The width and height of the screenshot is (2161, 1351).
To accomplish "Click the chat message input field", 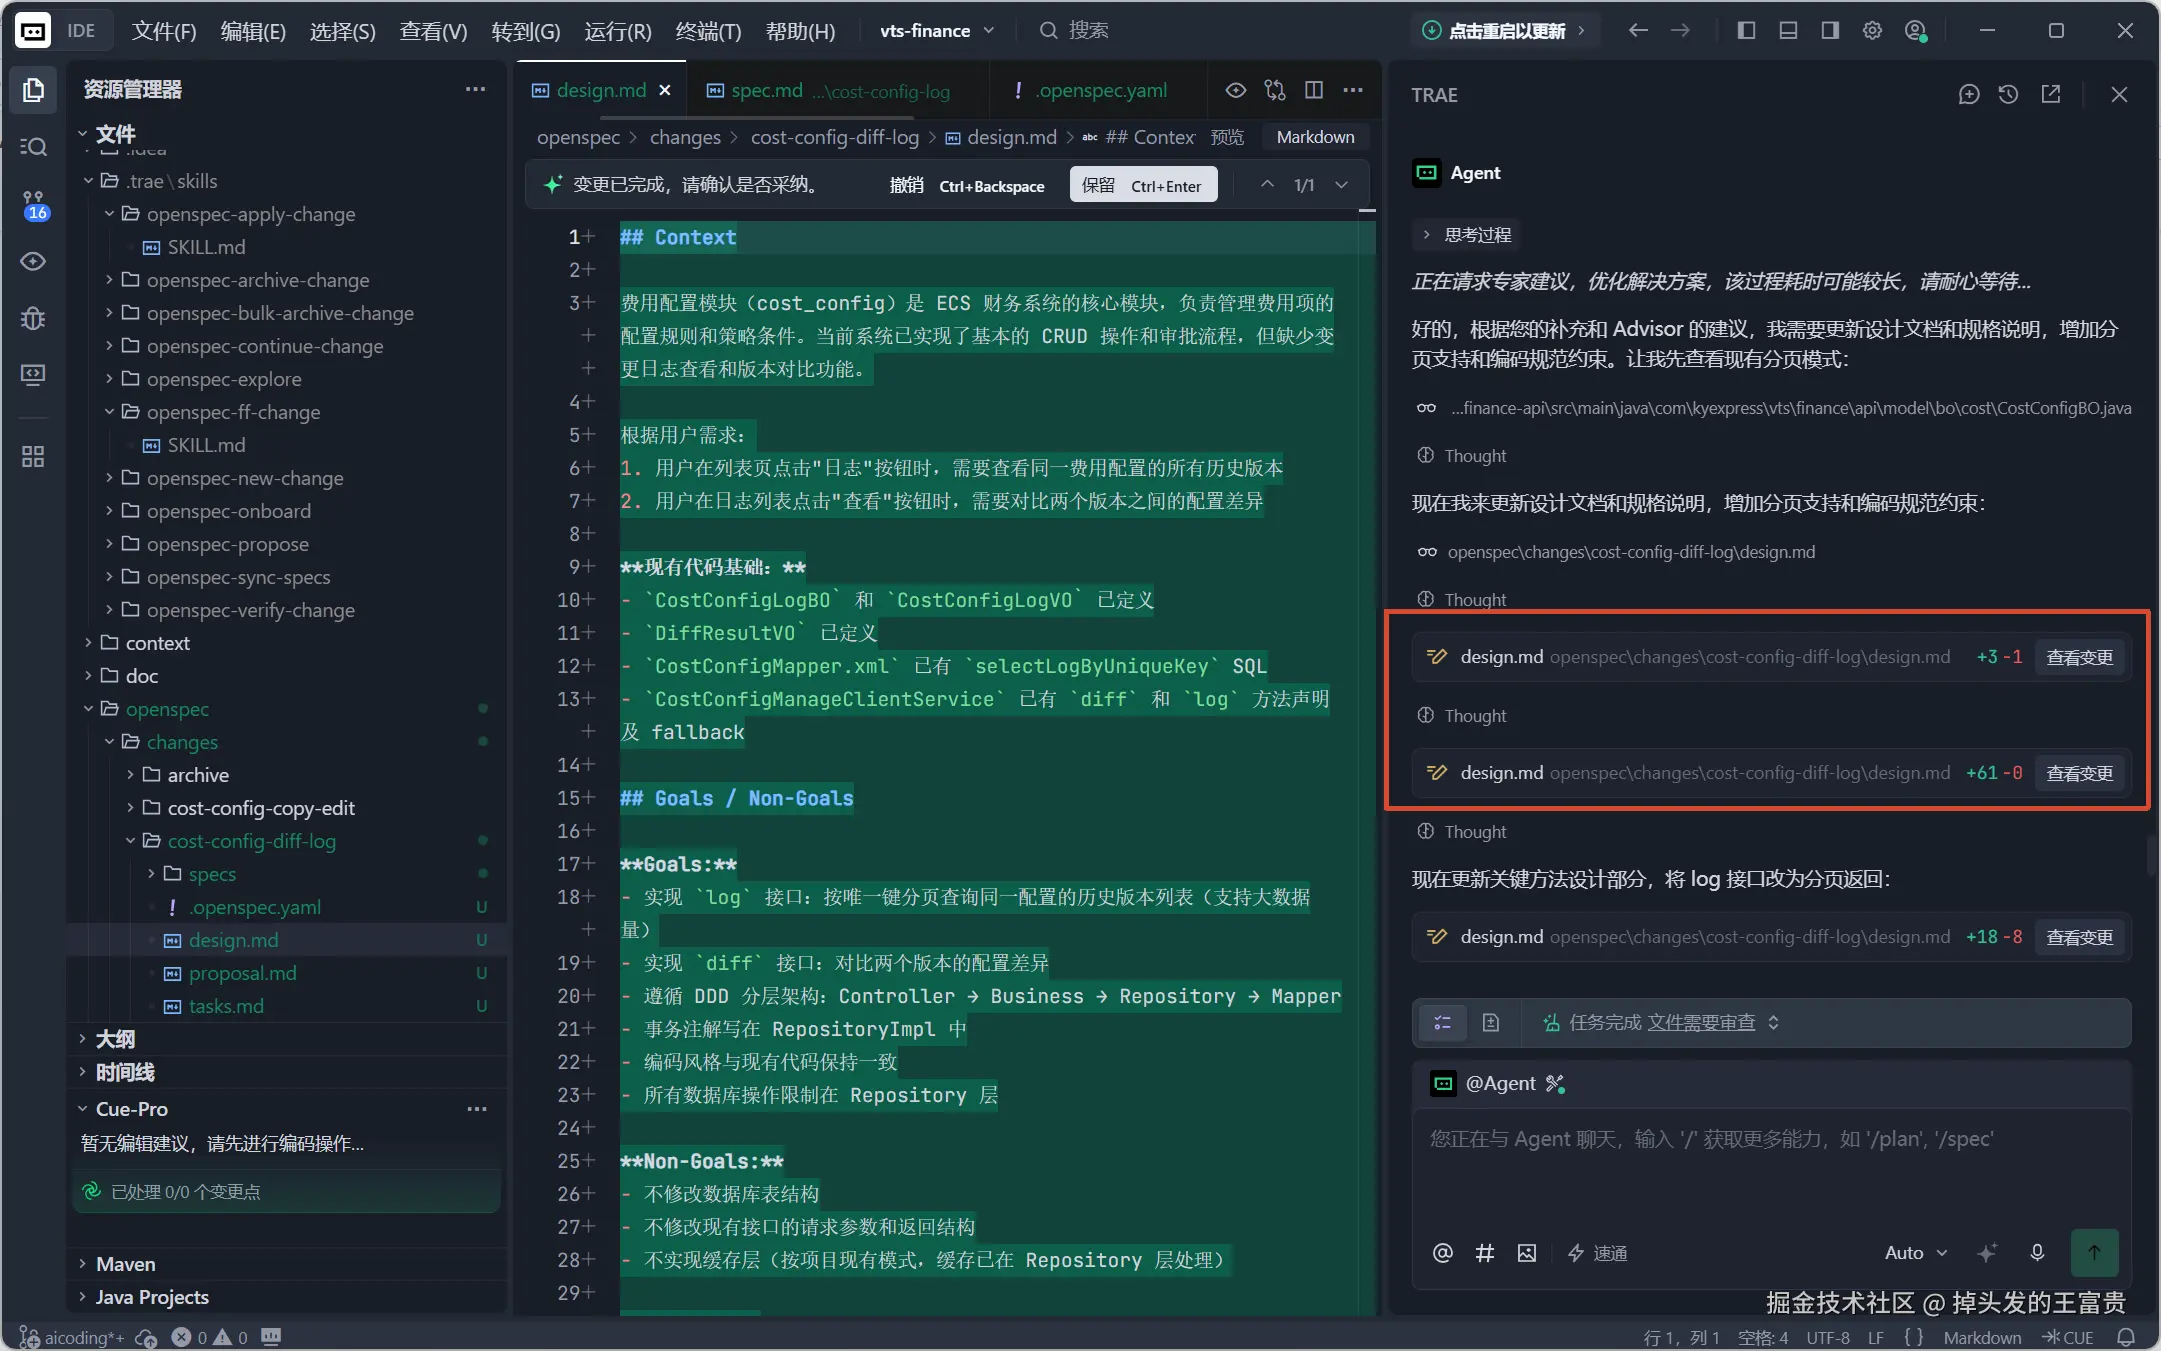I will click(1770, 1165).
